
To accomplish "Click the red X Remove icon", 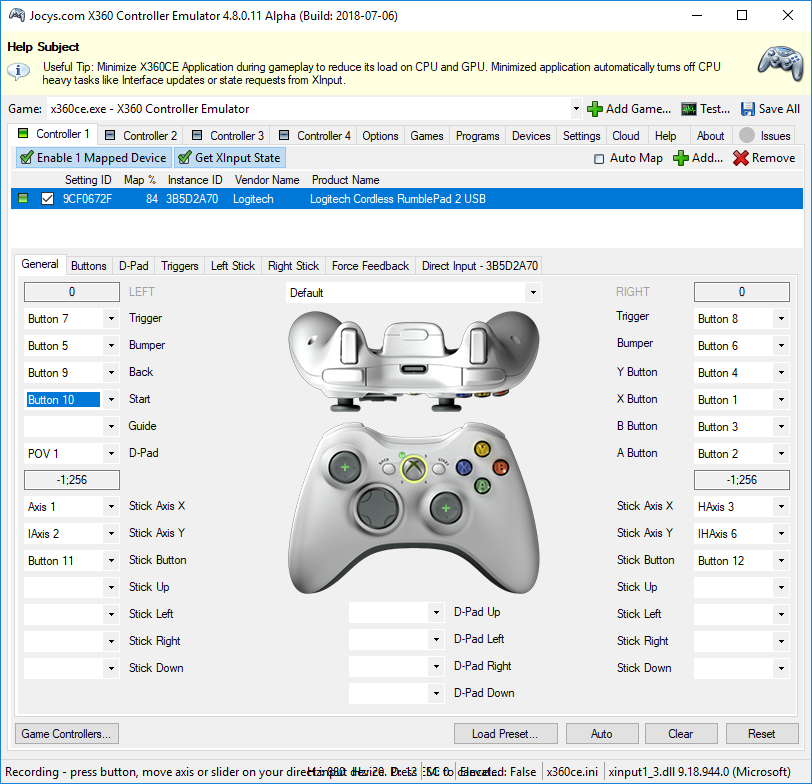I will tap(741, 158).
